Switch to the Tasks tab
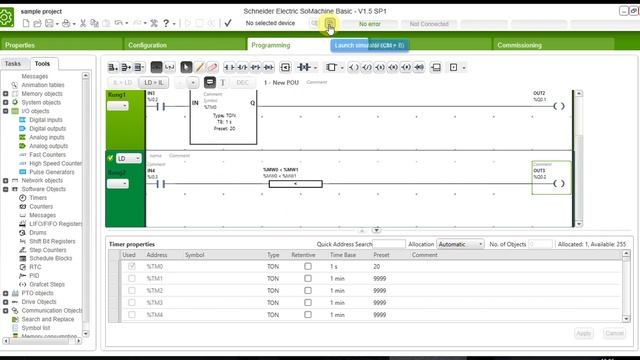Image resolution: width=640 pixels, height=360 pixels. [x=13, y=64]
